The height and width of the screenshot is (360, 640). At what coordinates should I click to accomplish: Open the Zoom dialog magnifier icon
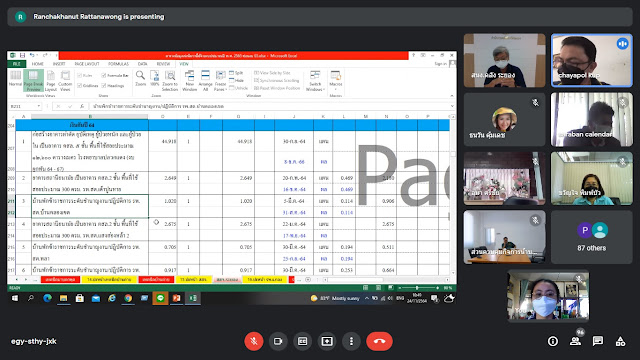click(140, 78)
